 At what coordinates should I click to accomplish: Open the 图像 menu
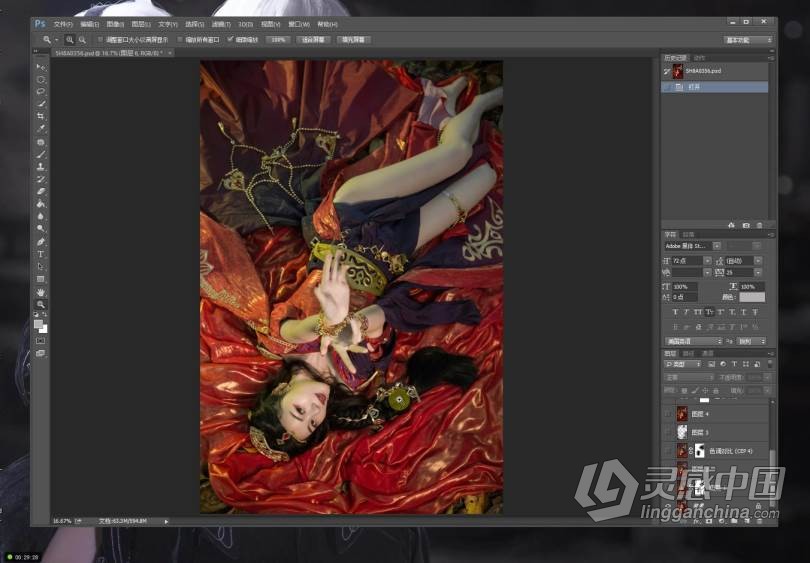pyautogui.click(x=115, y=24)
